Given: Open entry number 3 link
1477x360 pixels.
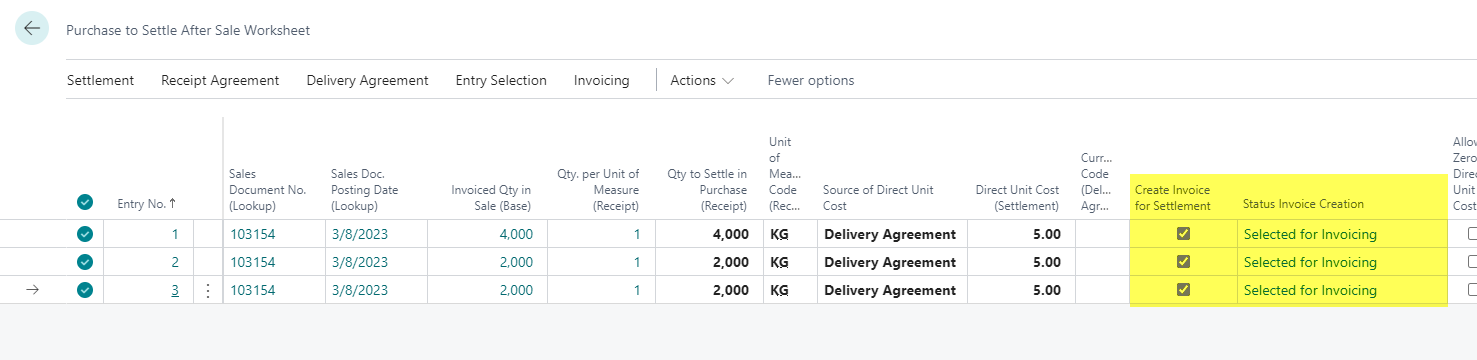Looking at the screenshot, I should pyautogui.click(x=175, y=290).
